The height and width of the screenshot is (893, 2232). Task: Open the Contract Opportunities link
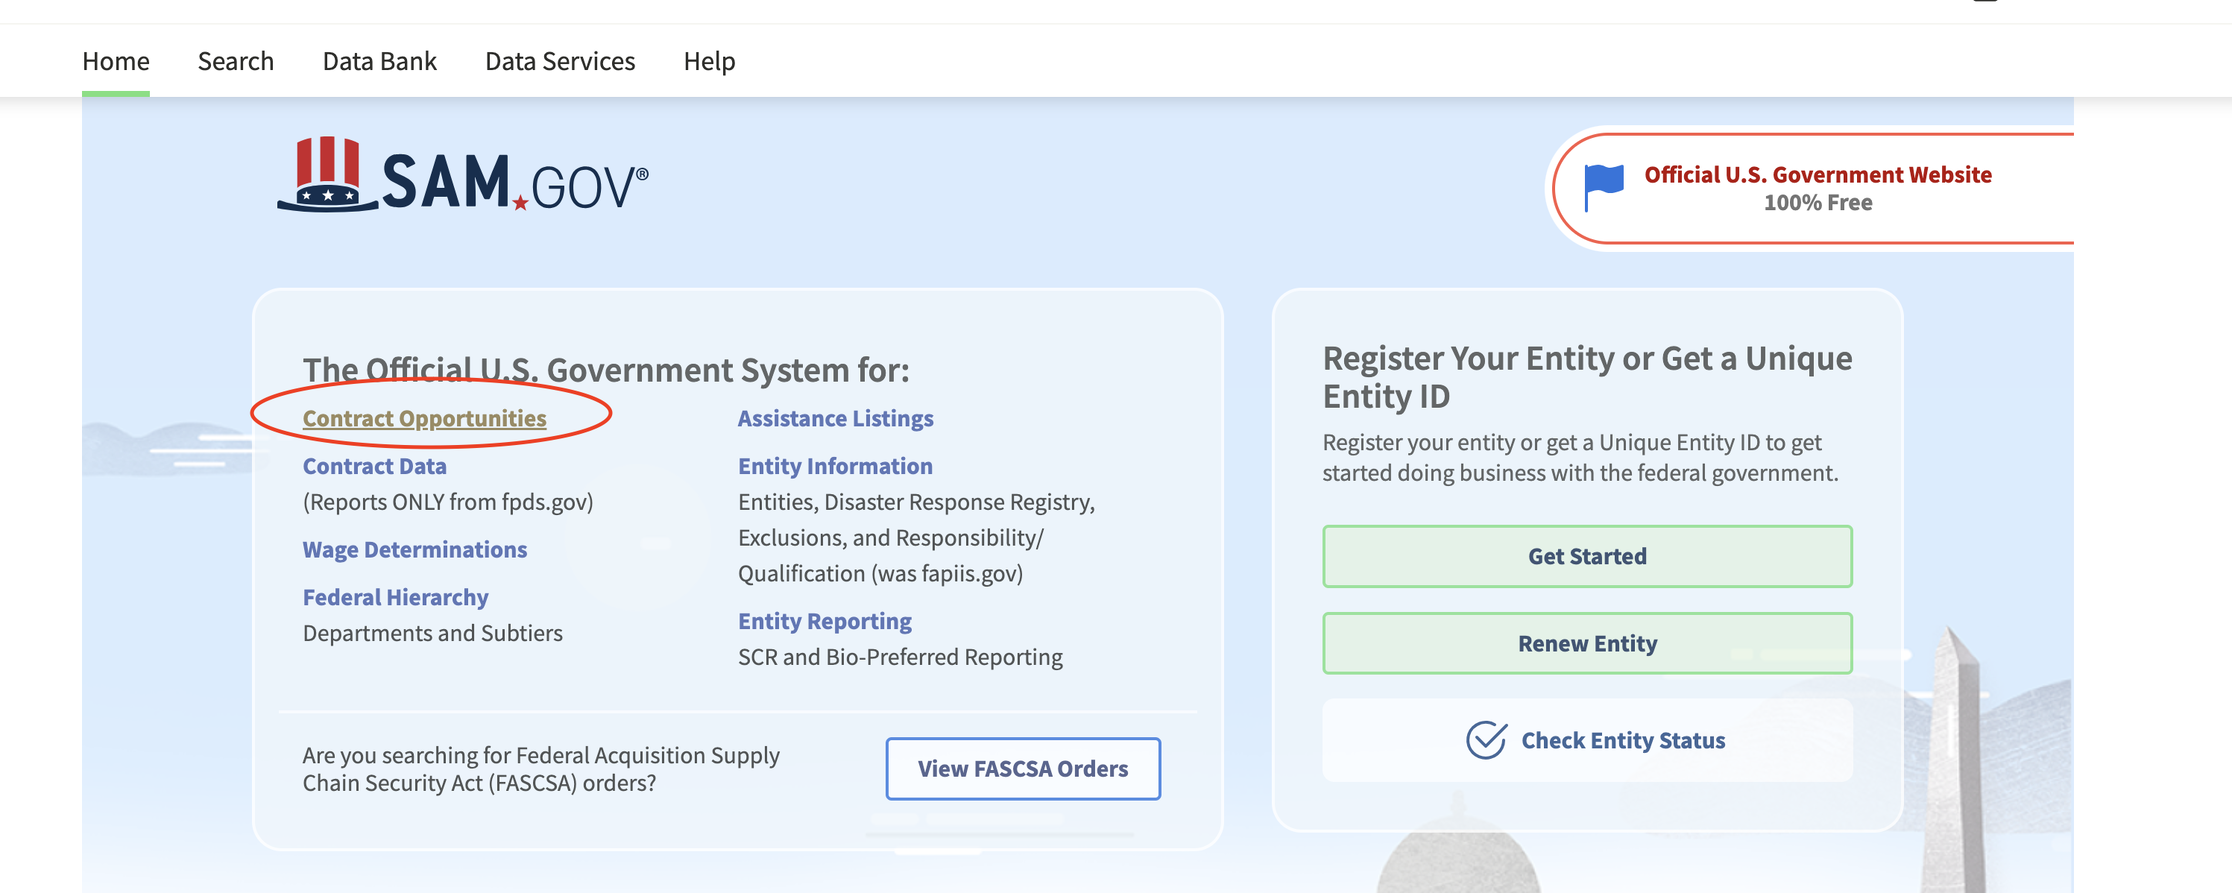(425, 418)
